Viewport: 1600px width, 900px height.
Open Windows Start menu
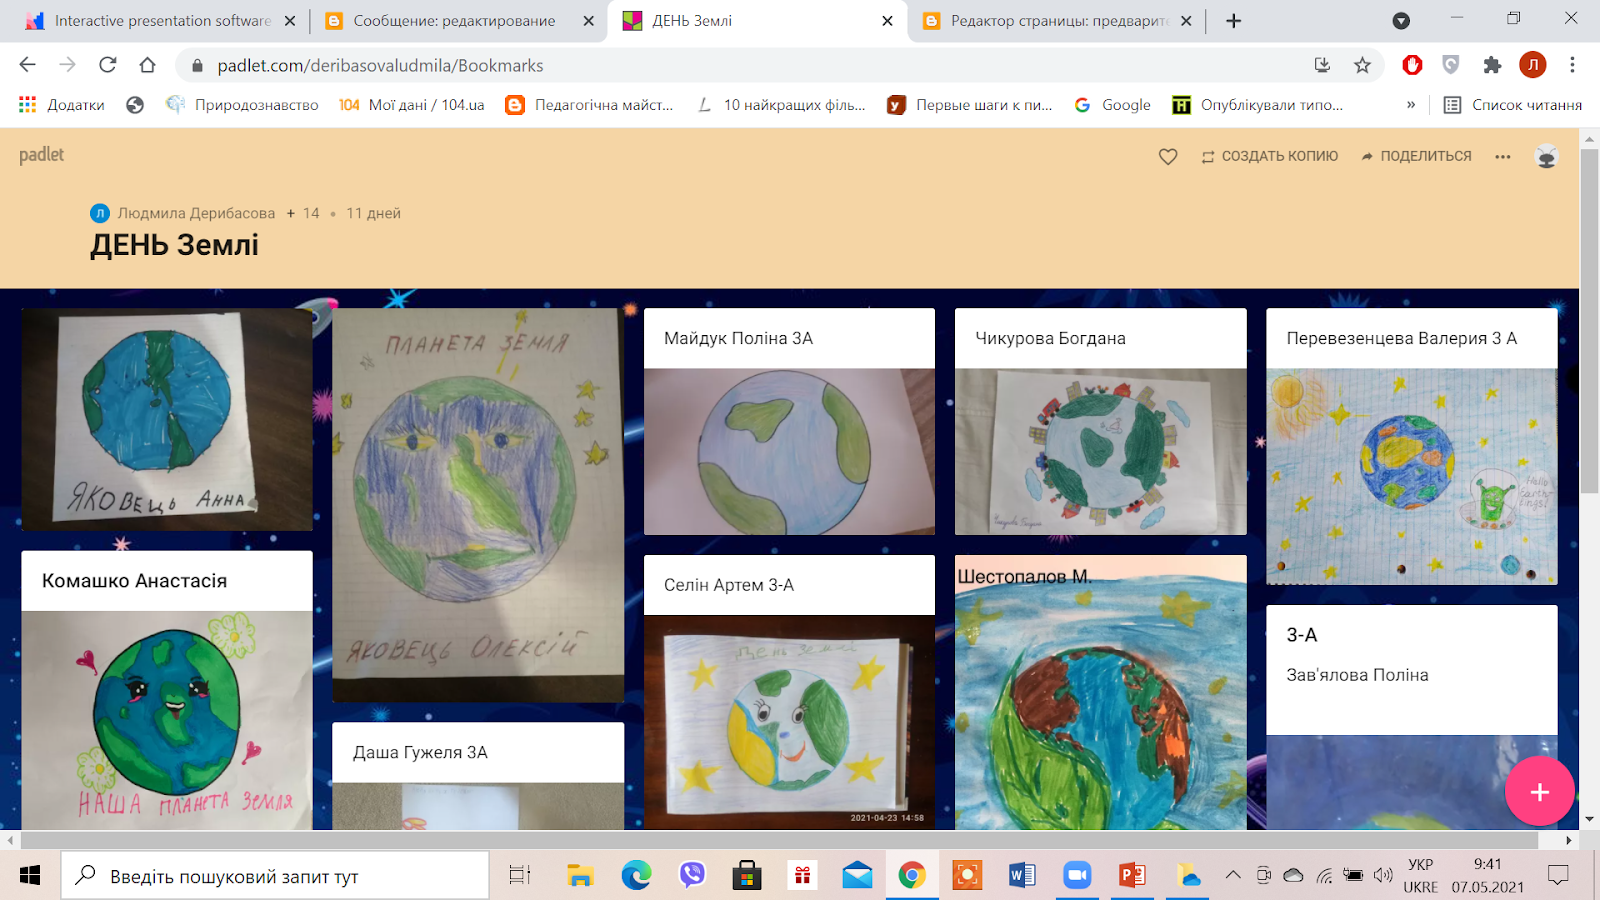(x=30, y=876)
